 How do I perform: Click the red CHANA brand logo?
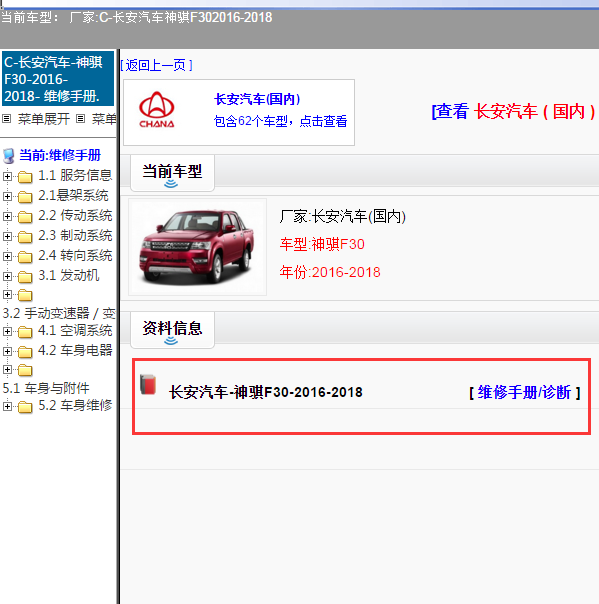(x=156, y=109)
